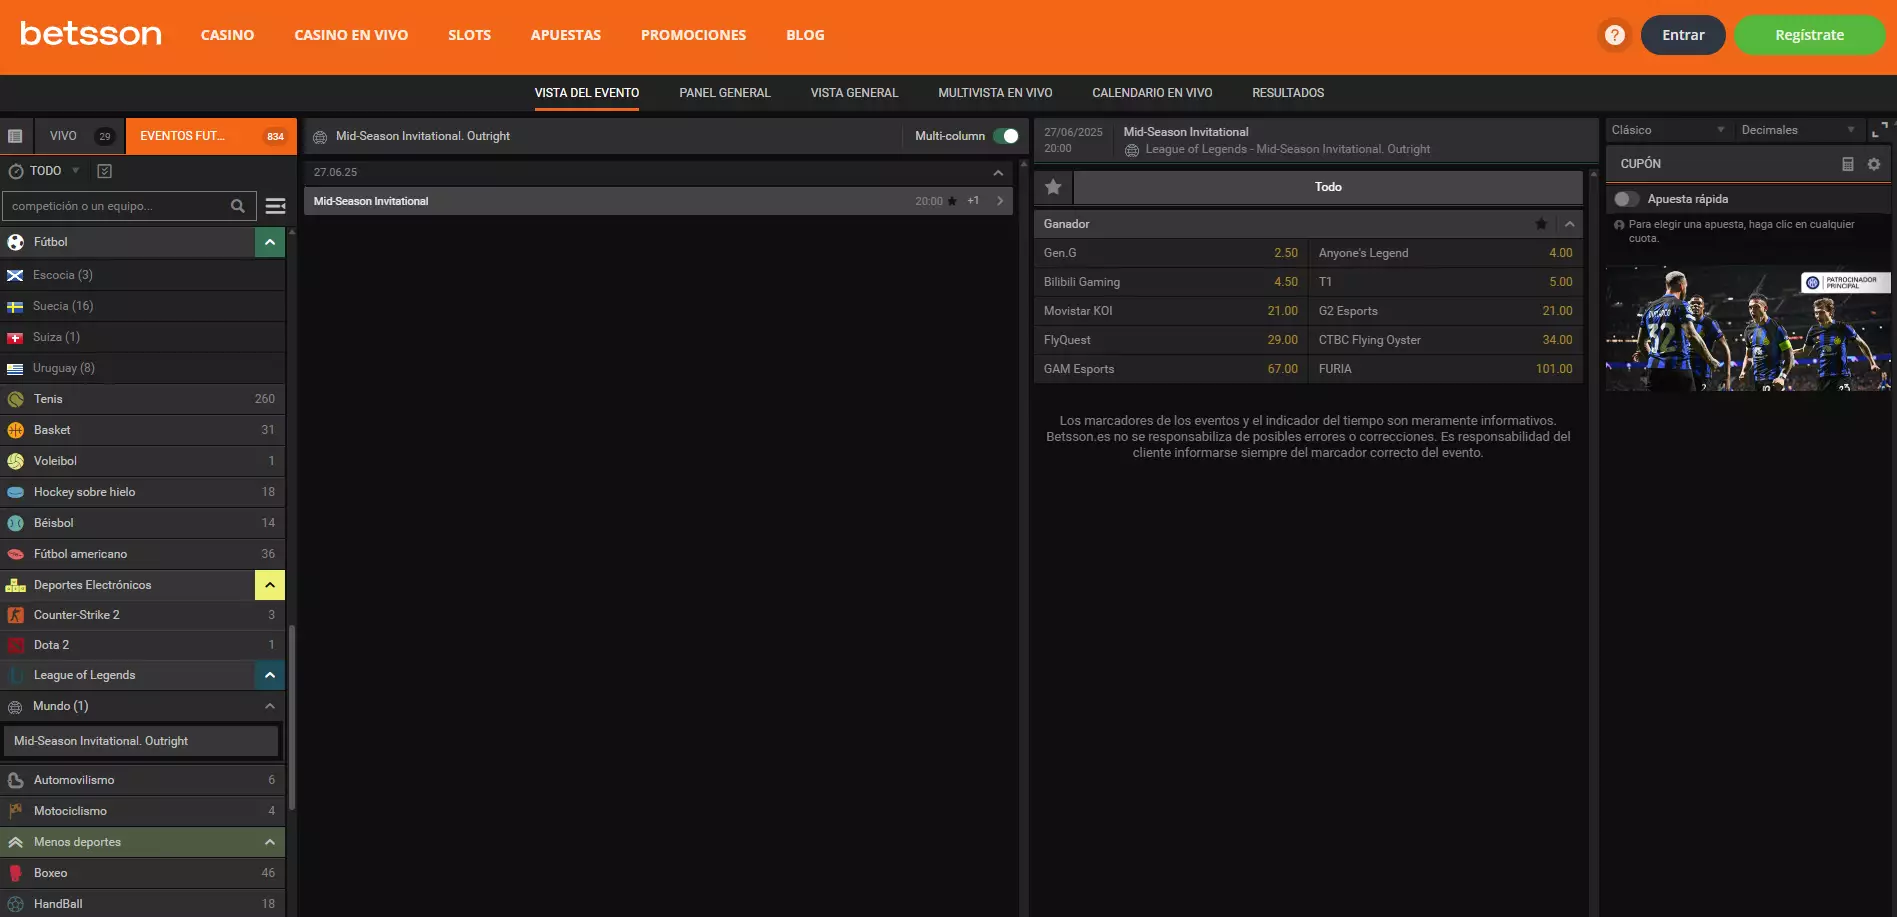Screen dimensions: 1897x917
Task: Click the Regístrate button
Action: click(1809, 35)
